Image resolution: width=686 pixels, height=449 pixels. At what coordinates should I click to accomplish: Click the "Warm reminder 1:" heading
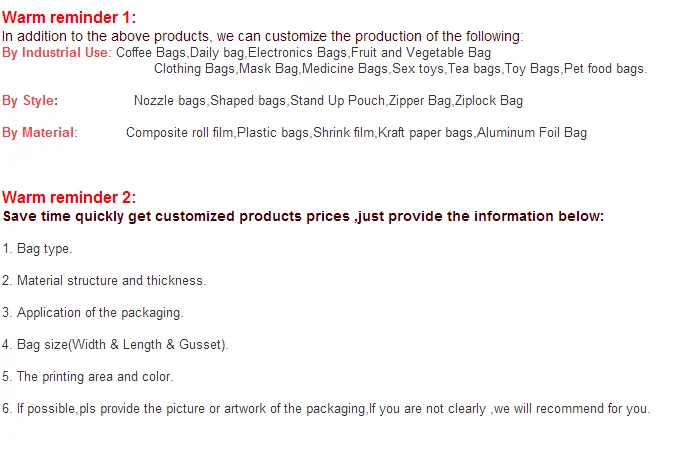69,18
